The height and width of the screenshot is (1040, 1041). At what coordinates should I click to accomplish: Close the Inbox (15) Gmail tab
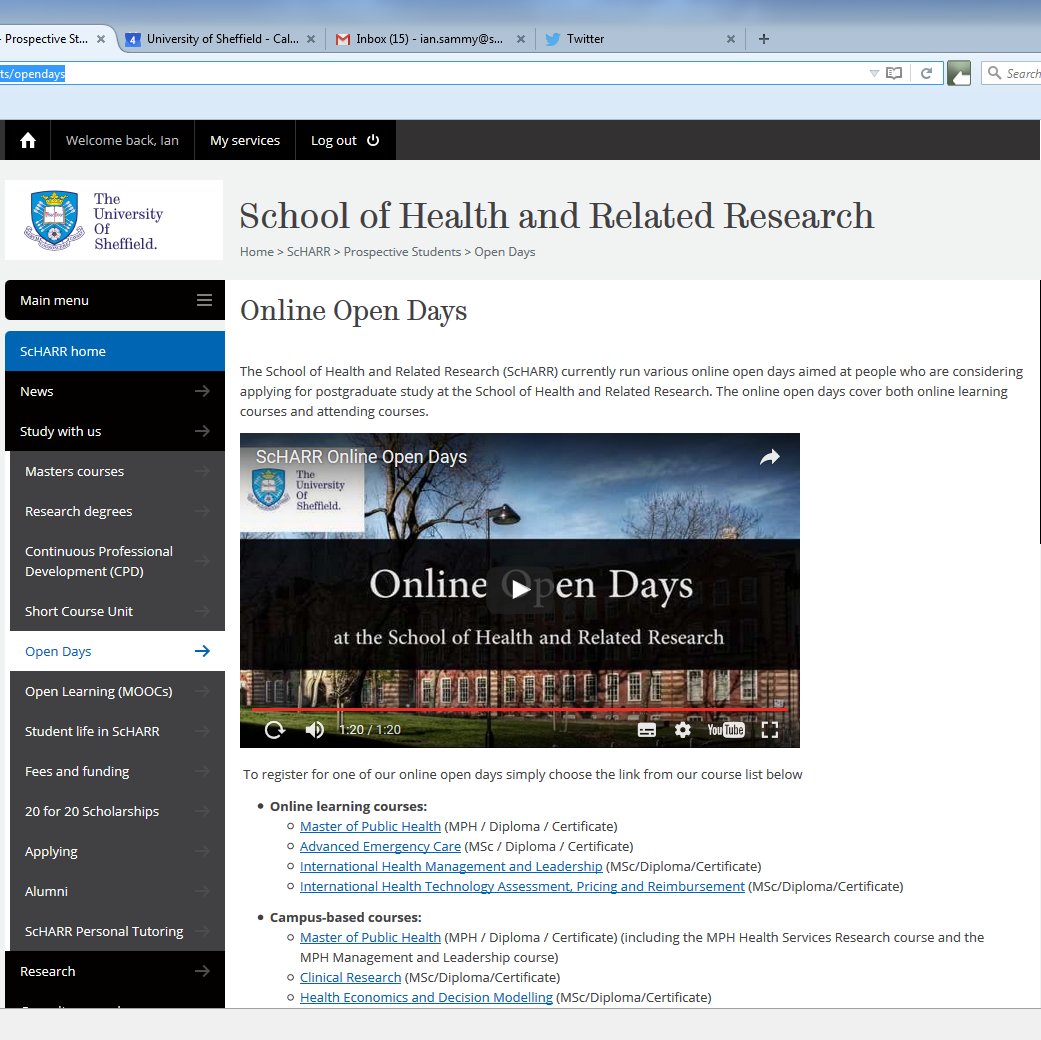[520, 39]
